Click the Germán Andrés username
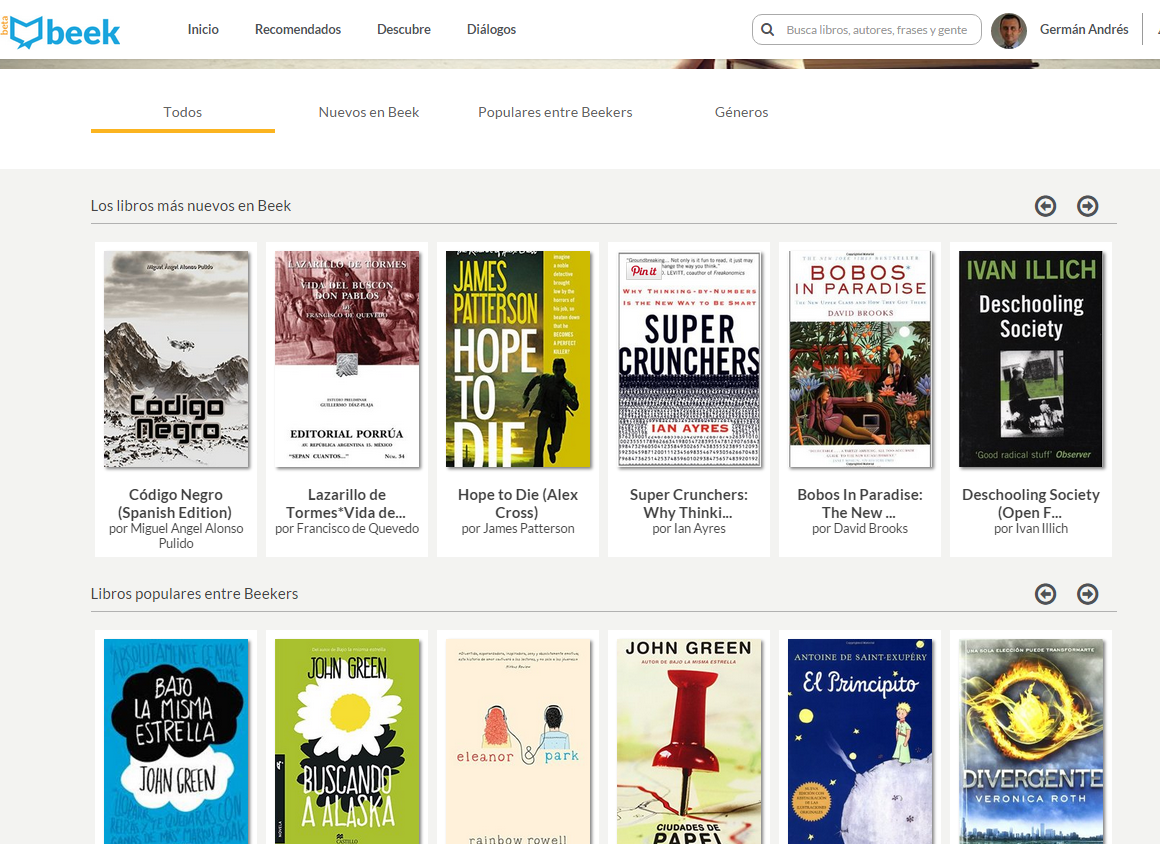The width and height of the screenshot is (1160, 844). pos(1084,30)
